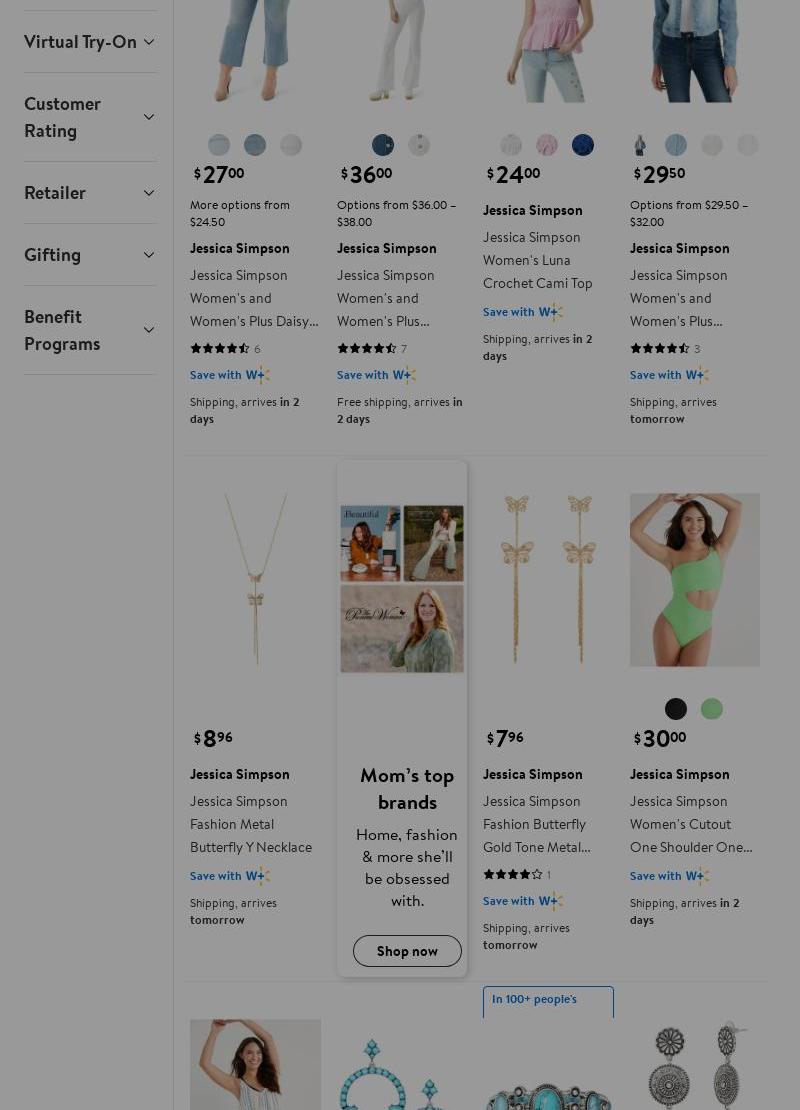Image resolution: width=800 pixels, height=1110 pixels.
Task: Open the Butterfly Y Necklace product image
Action: point(255,580)
